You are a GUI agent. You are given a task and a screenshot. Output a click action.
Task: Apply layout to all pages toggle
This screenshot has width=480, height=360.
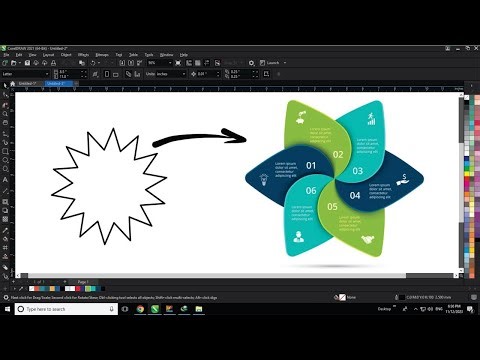coord(128,74)
